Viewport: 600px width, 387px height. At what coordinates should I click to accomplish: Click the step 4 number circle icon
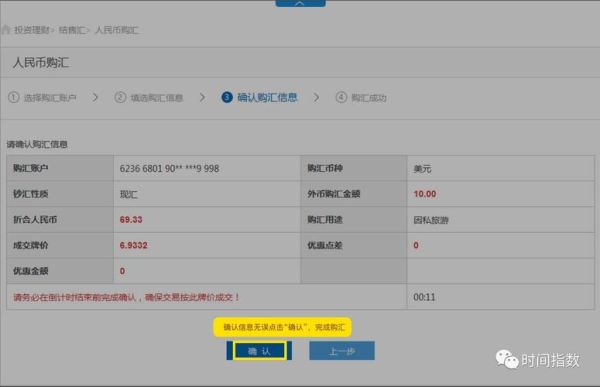(341, 97)
